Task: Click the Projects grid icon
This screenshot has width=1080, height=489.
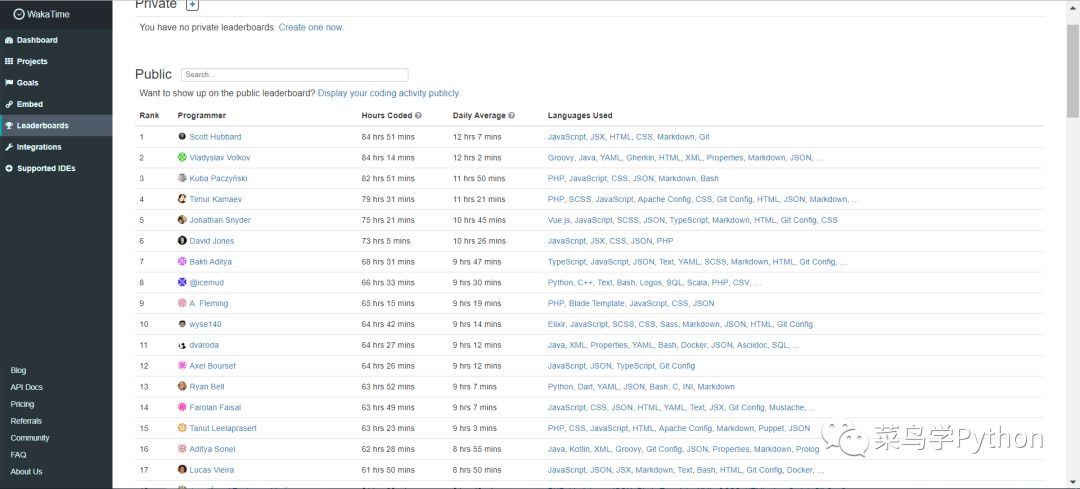Action: [9, 61]
